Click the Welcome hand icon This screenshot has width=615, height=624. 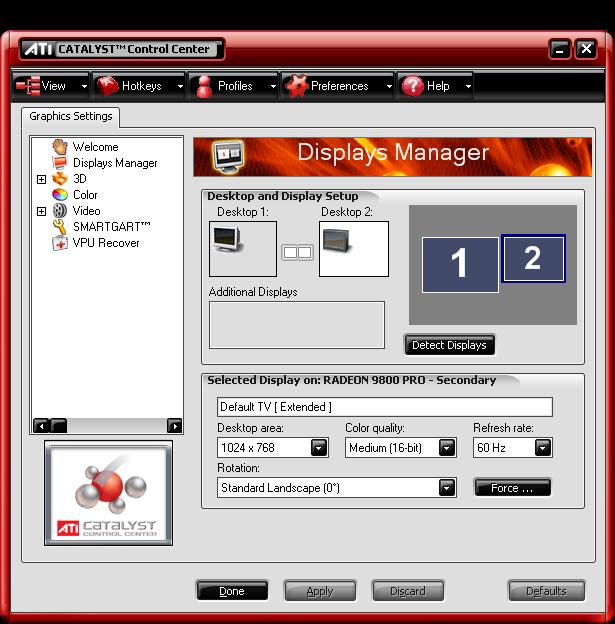pos(60,147)
